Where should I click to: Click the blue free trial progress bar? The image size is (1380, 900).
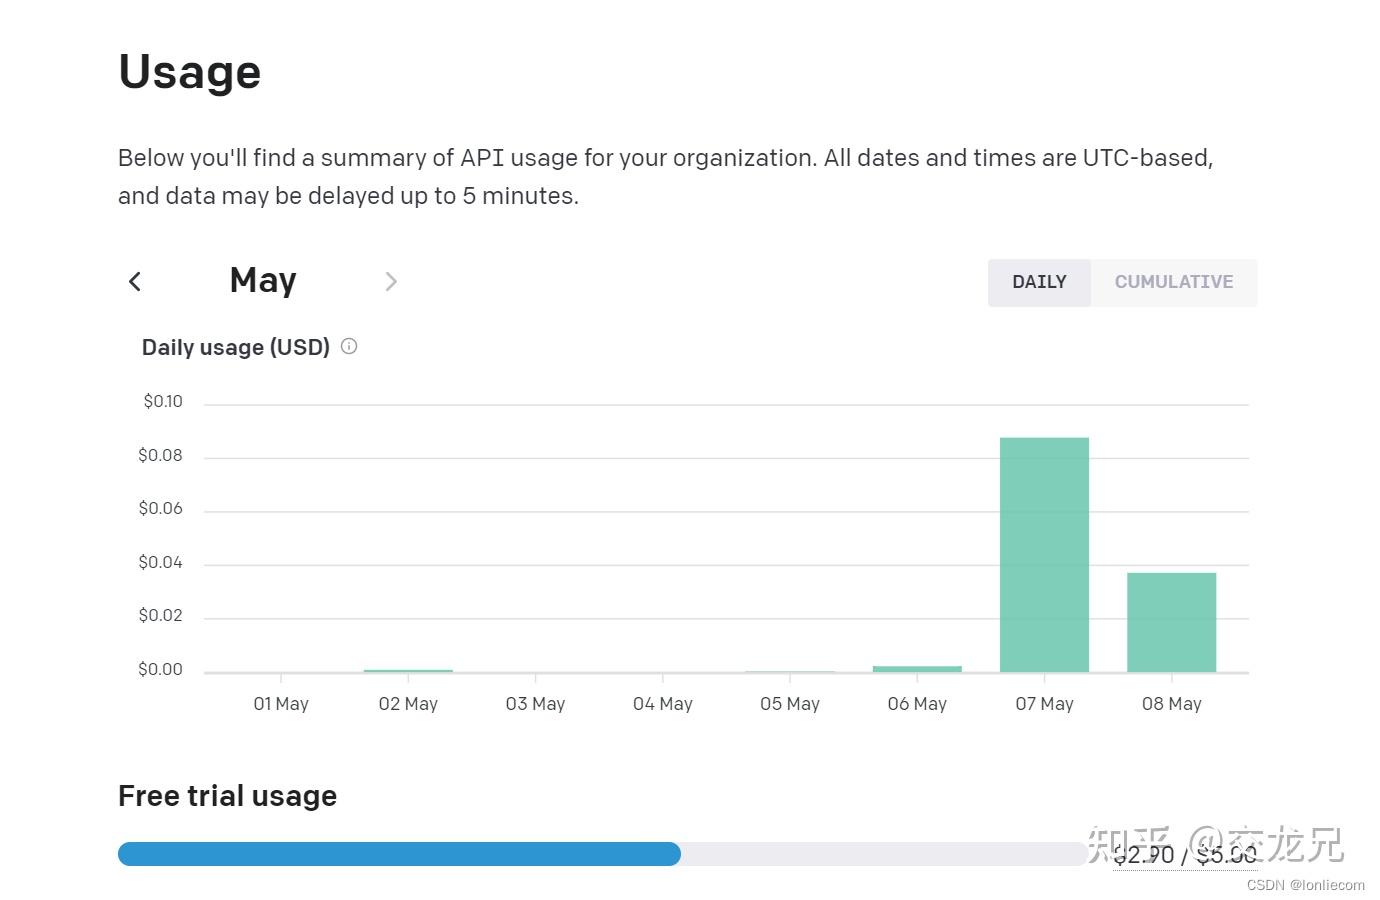click(x=400, y=854)
